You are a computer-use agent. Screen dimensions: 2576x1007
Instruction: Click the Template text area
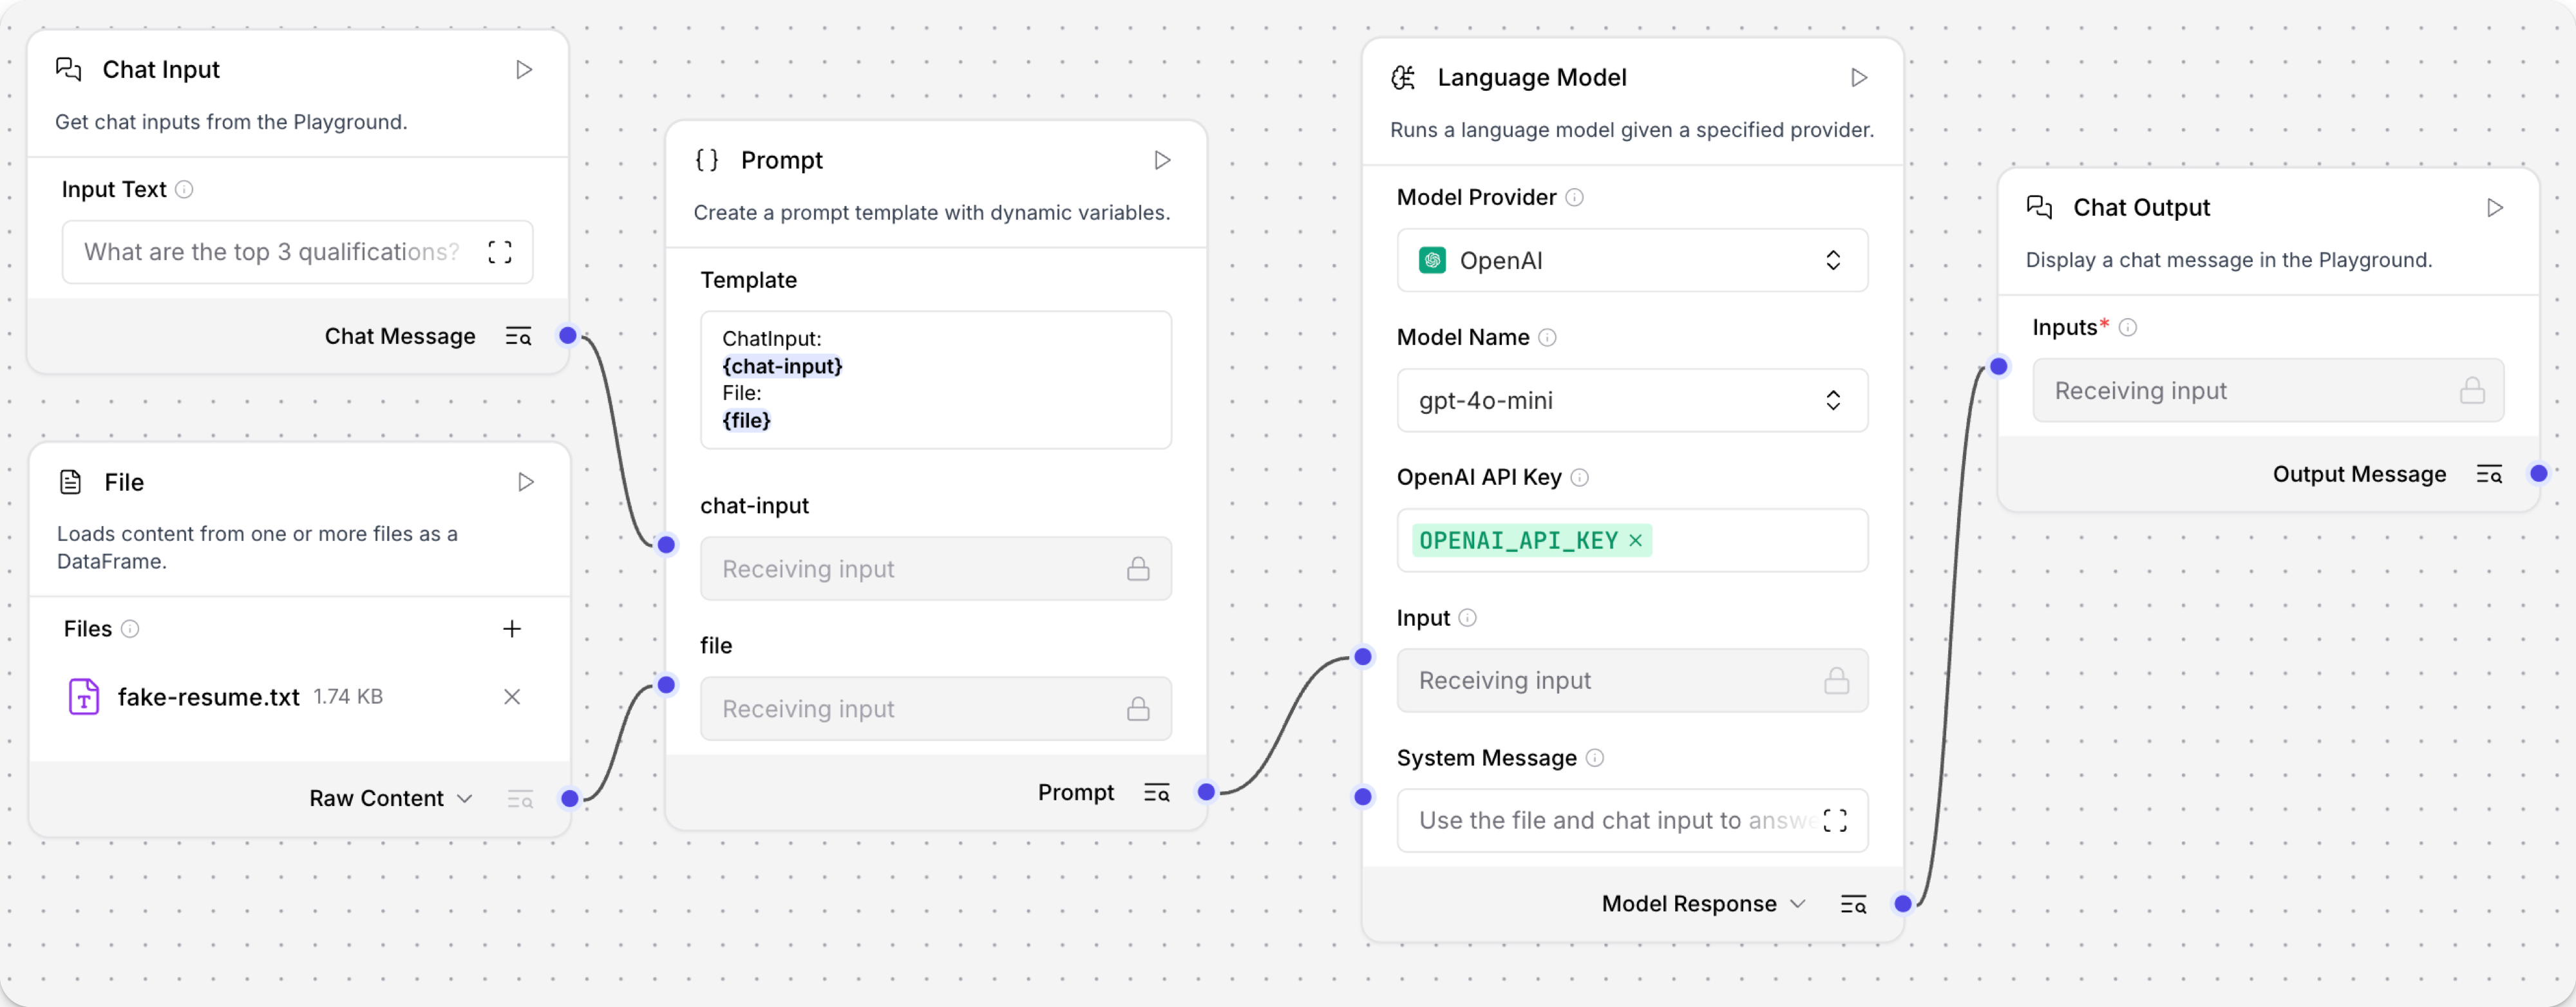935,380
